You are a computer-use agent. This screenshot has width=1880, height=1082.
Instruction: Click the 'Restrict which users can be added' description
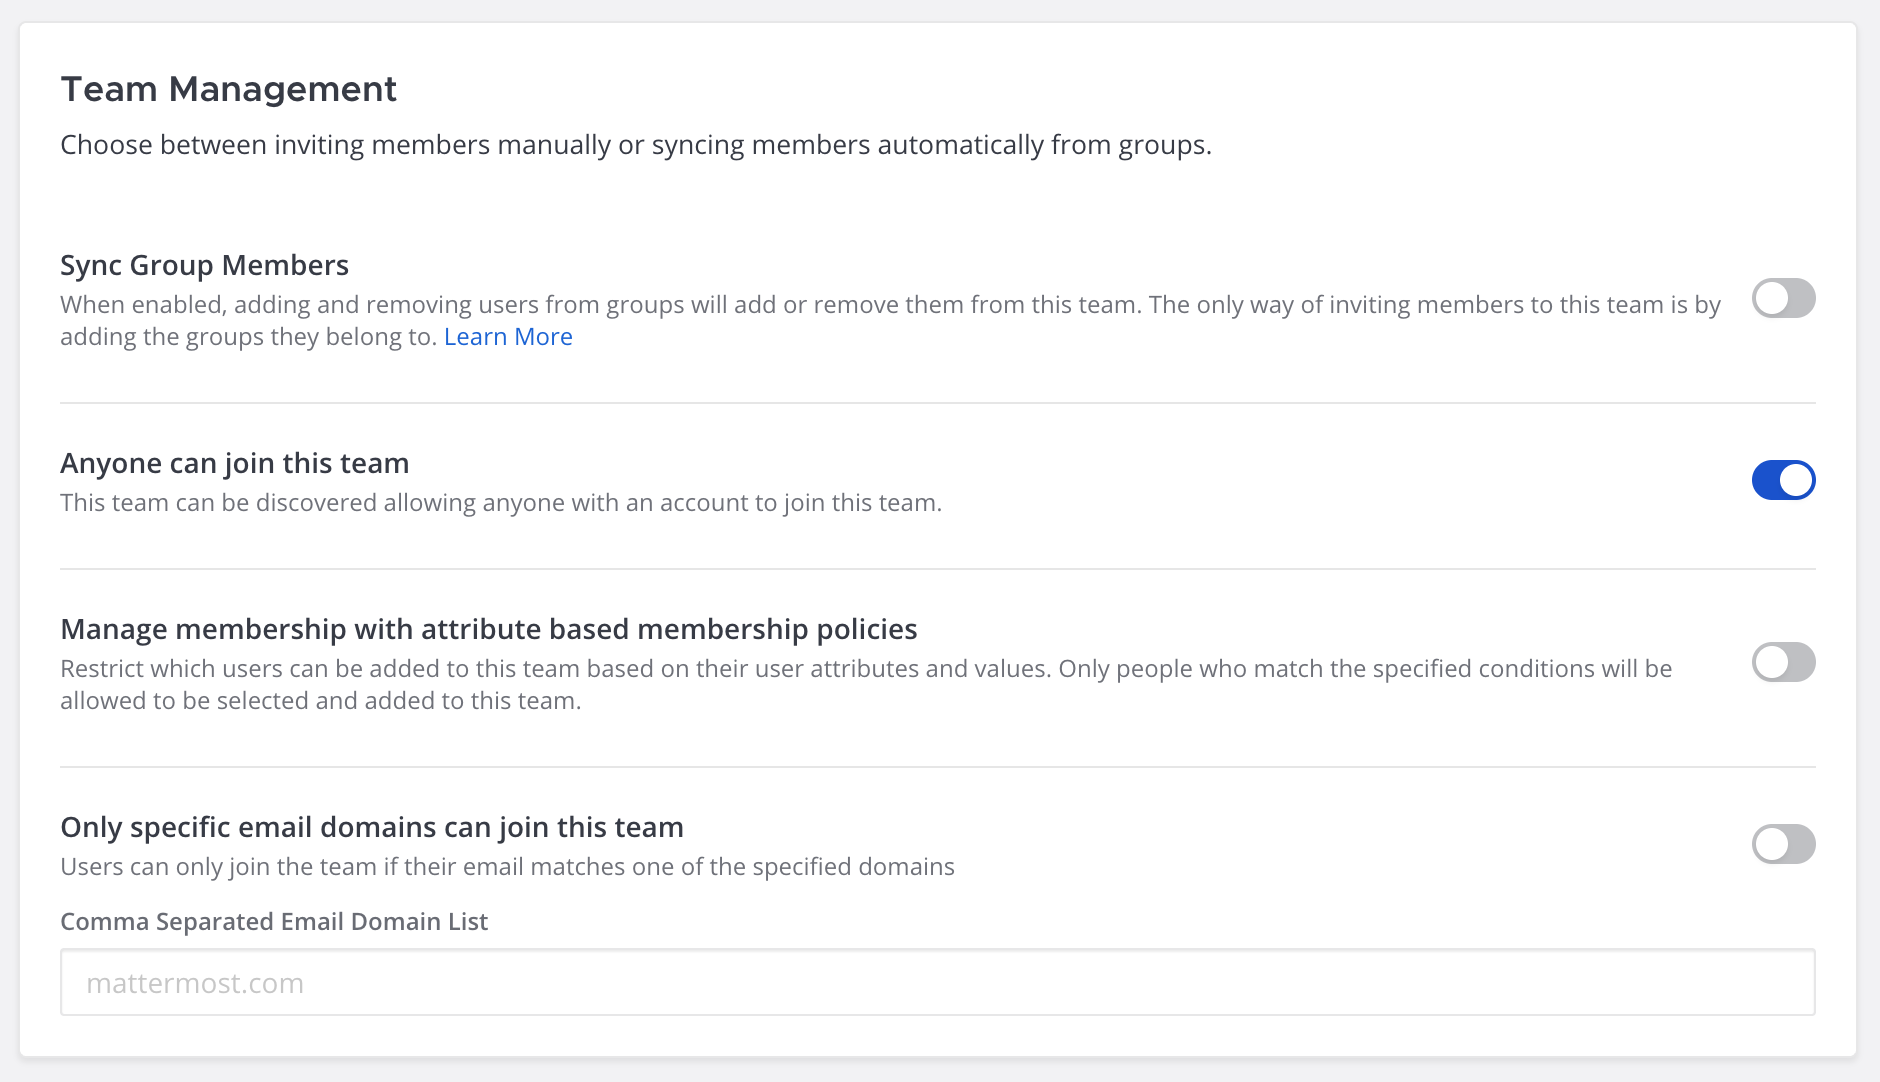(866, 685)
